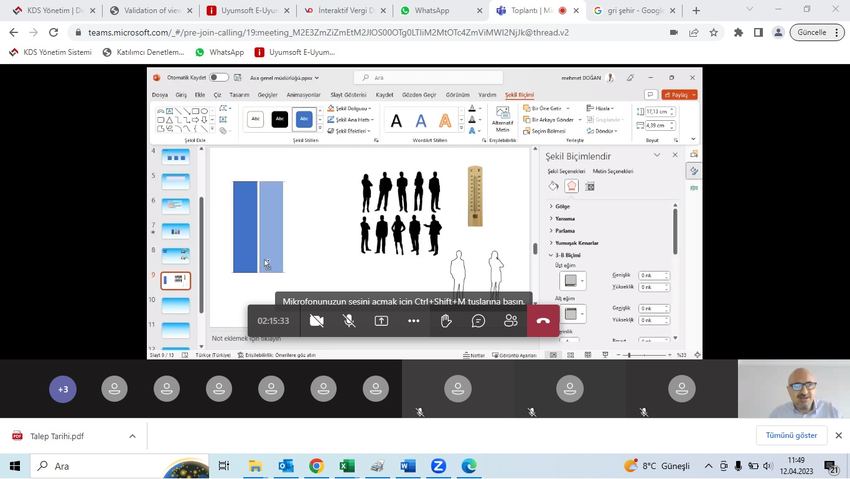850x479 pixels.
Task: Open Excel from the Windows taskbar
Action: [x=346, y=466]
